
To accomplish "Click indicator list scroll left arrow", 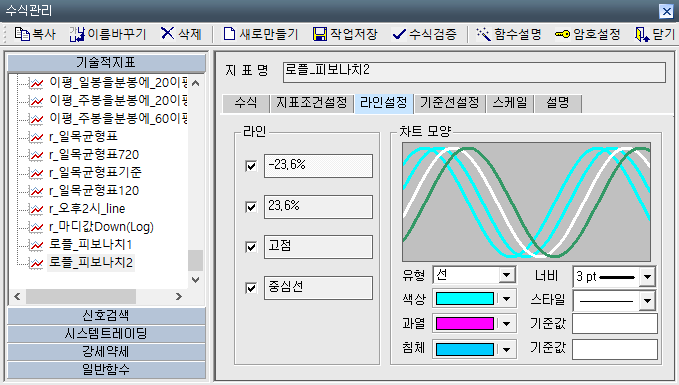I will pyautogui.click(x=17, y=297).
